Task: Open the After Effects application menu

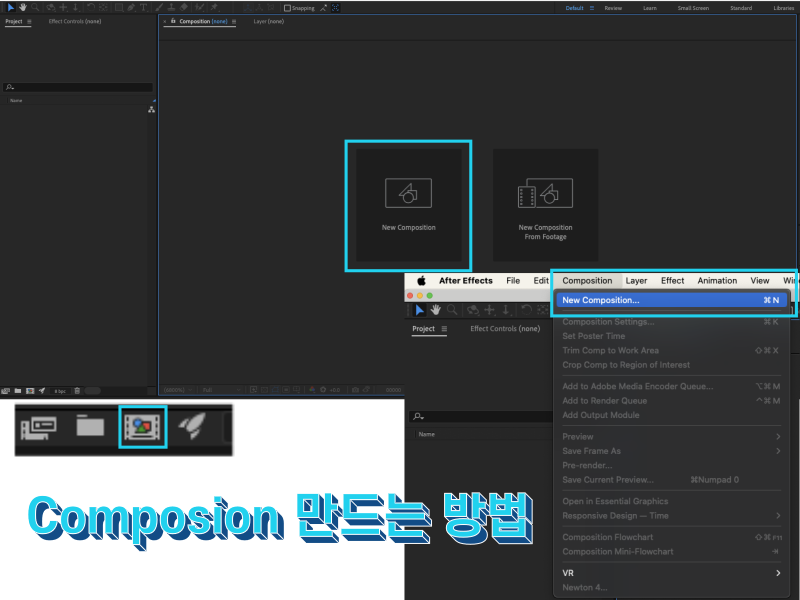Action: [466, 281]
